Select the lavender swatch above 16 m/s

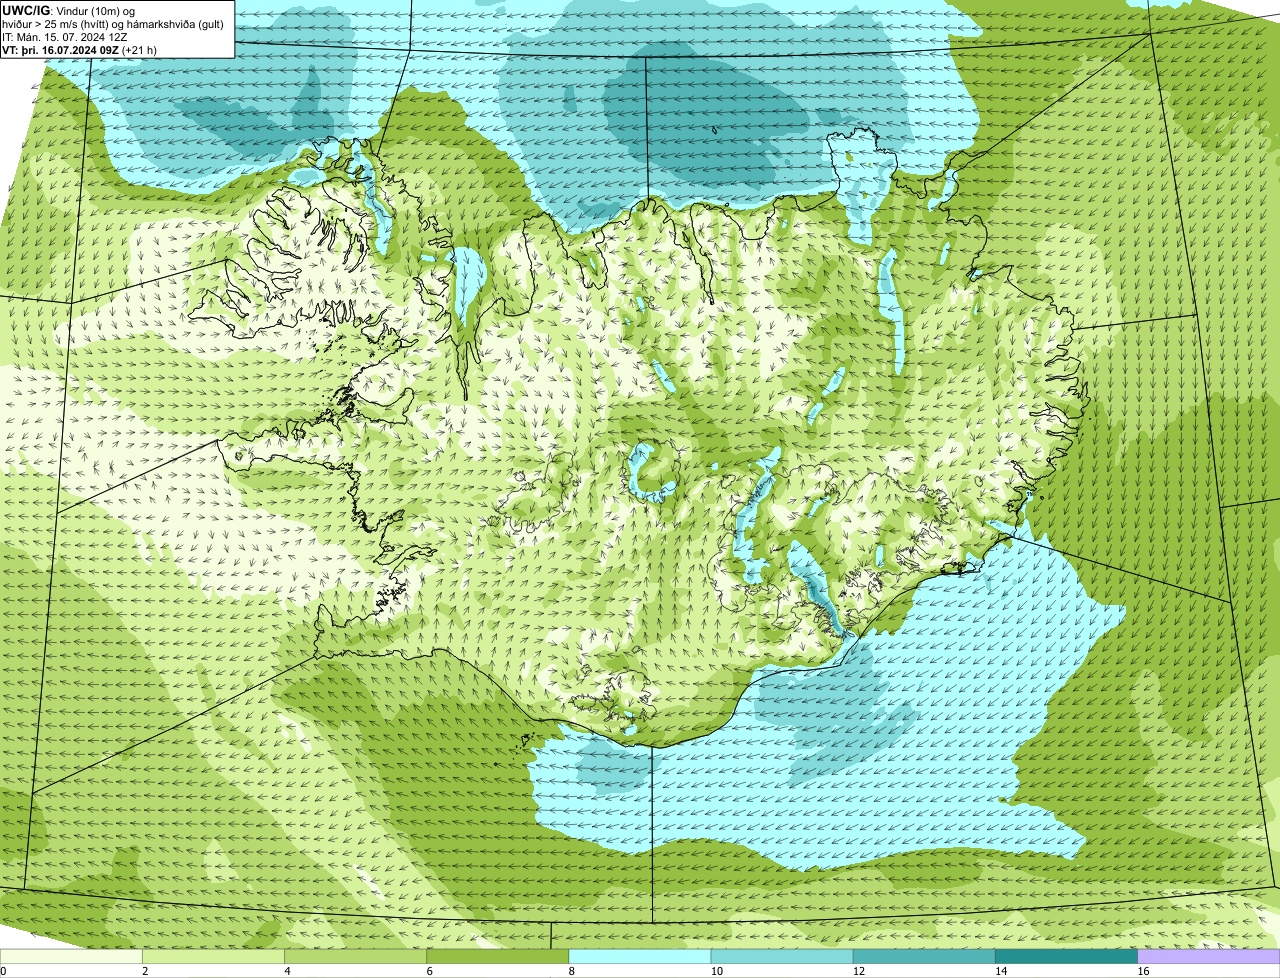[x=1208, y=957]
